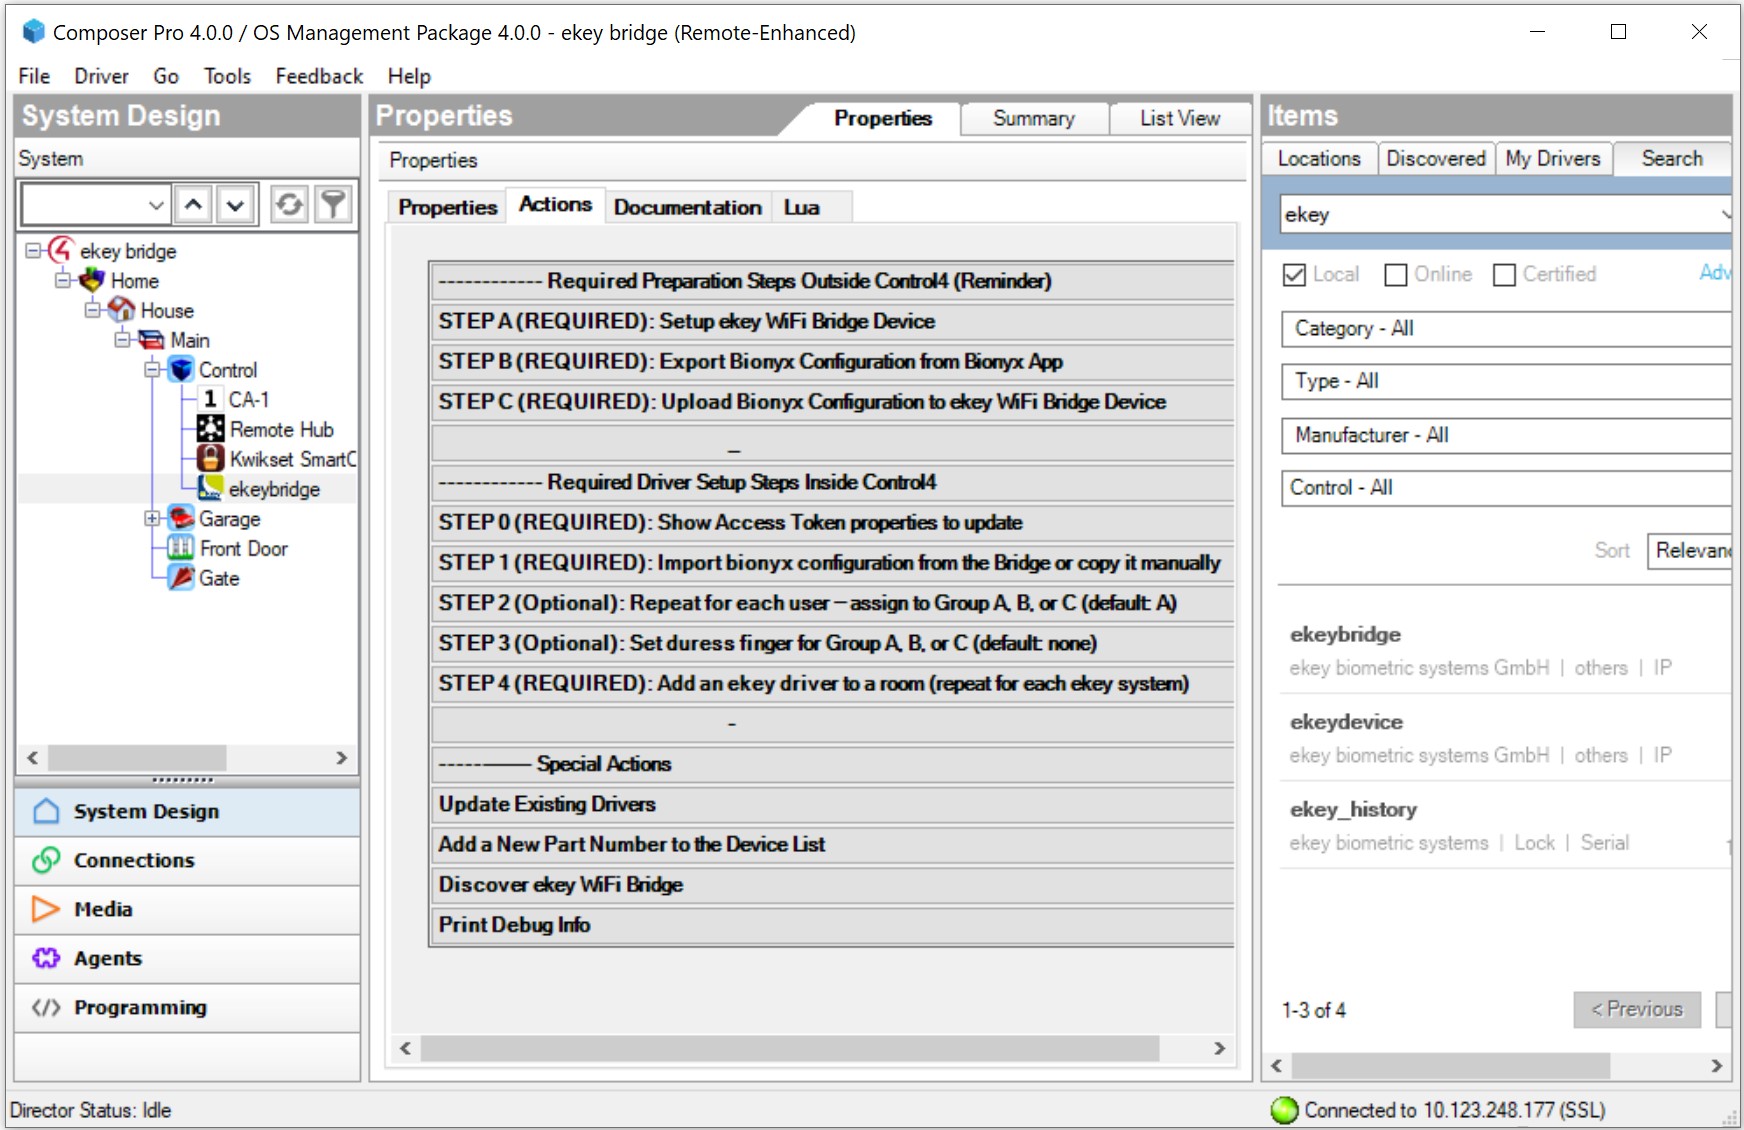Switch to the Documentation tab
Screen dimensions: 1744x1130
[687, 207]
